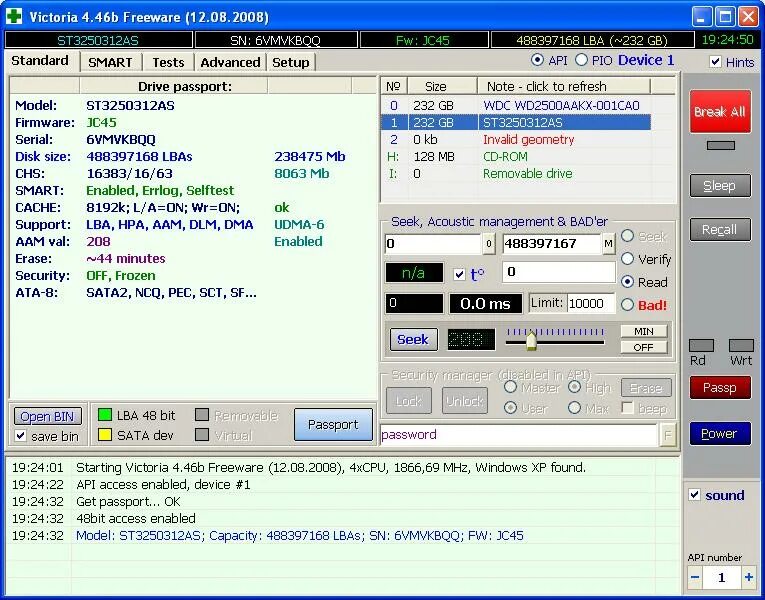Viewport: 765px width, 600px height.
Task: Select device 0 WDC WD2500AAKX-001CA0
Action: pos(516,105)
